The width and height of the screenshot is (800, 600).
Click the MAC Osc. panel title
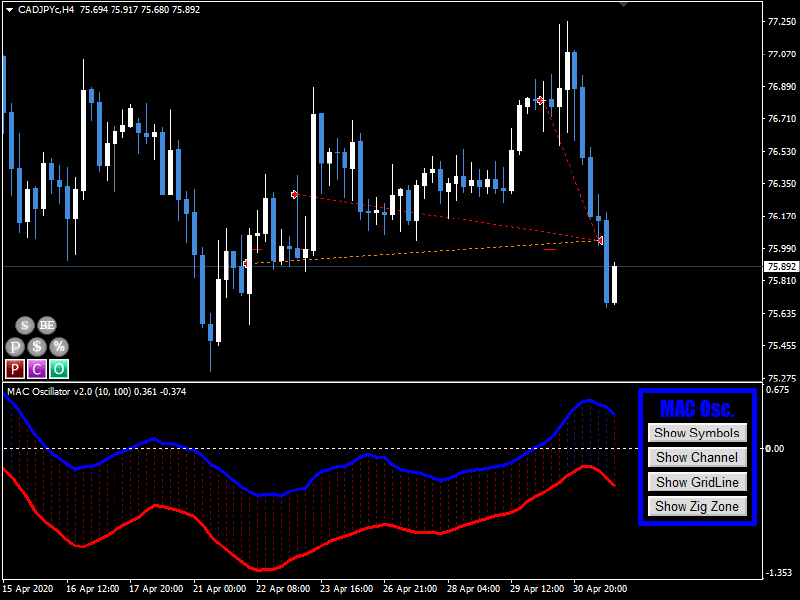pyautogui.click(x=697, y=408)
